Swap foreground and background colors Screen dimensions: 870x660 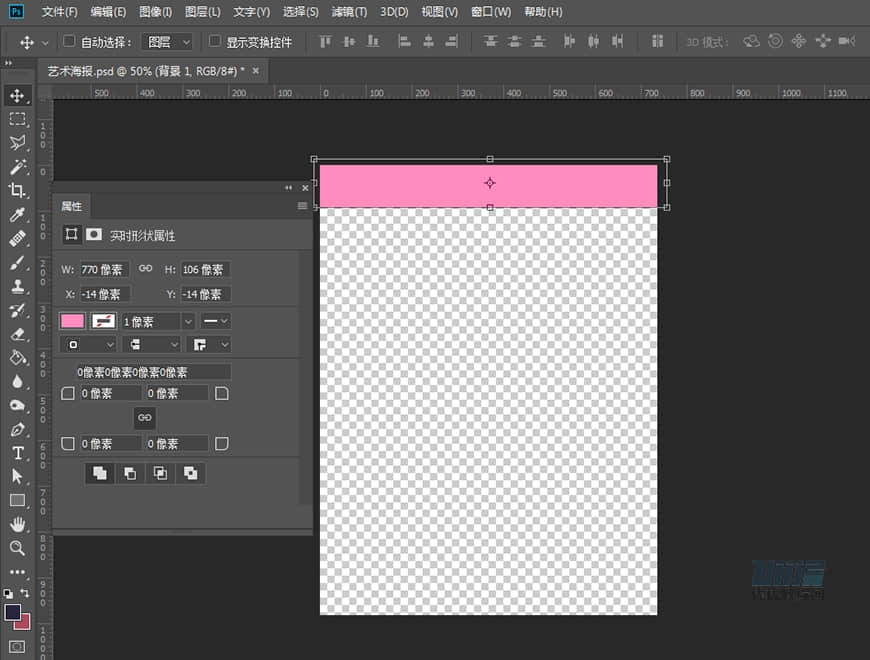(25, 593)
